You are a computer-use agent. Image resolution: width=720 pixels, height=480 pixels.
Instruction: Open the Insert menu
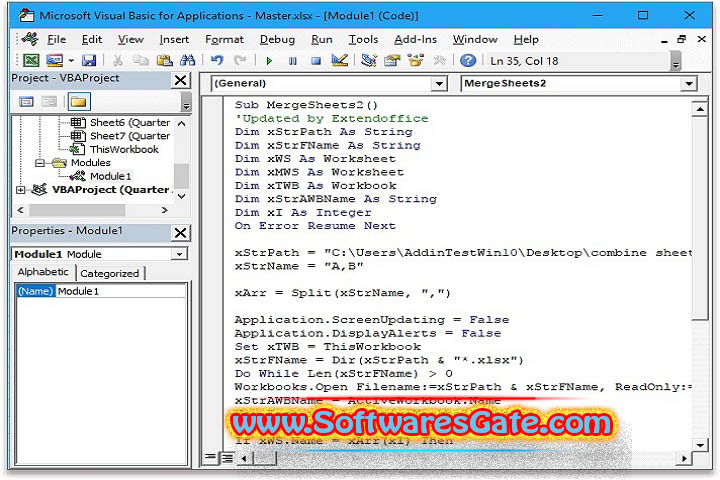174,40
